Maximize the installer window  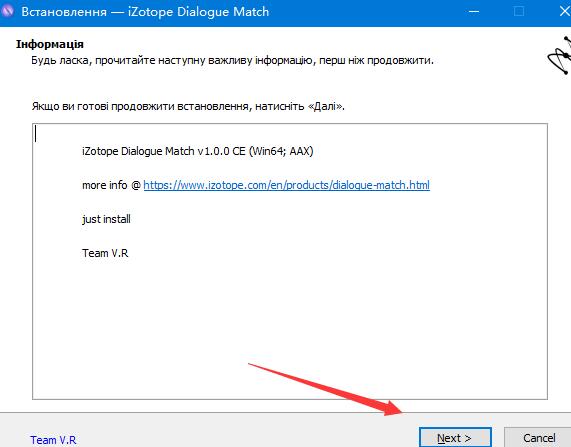coord(519,12)
